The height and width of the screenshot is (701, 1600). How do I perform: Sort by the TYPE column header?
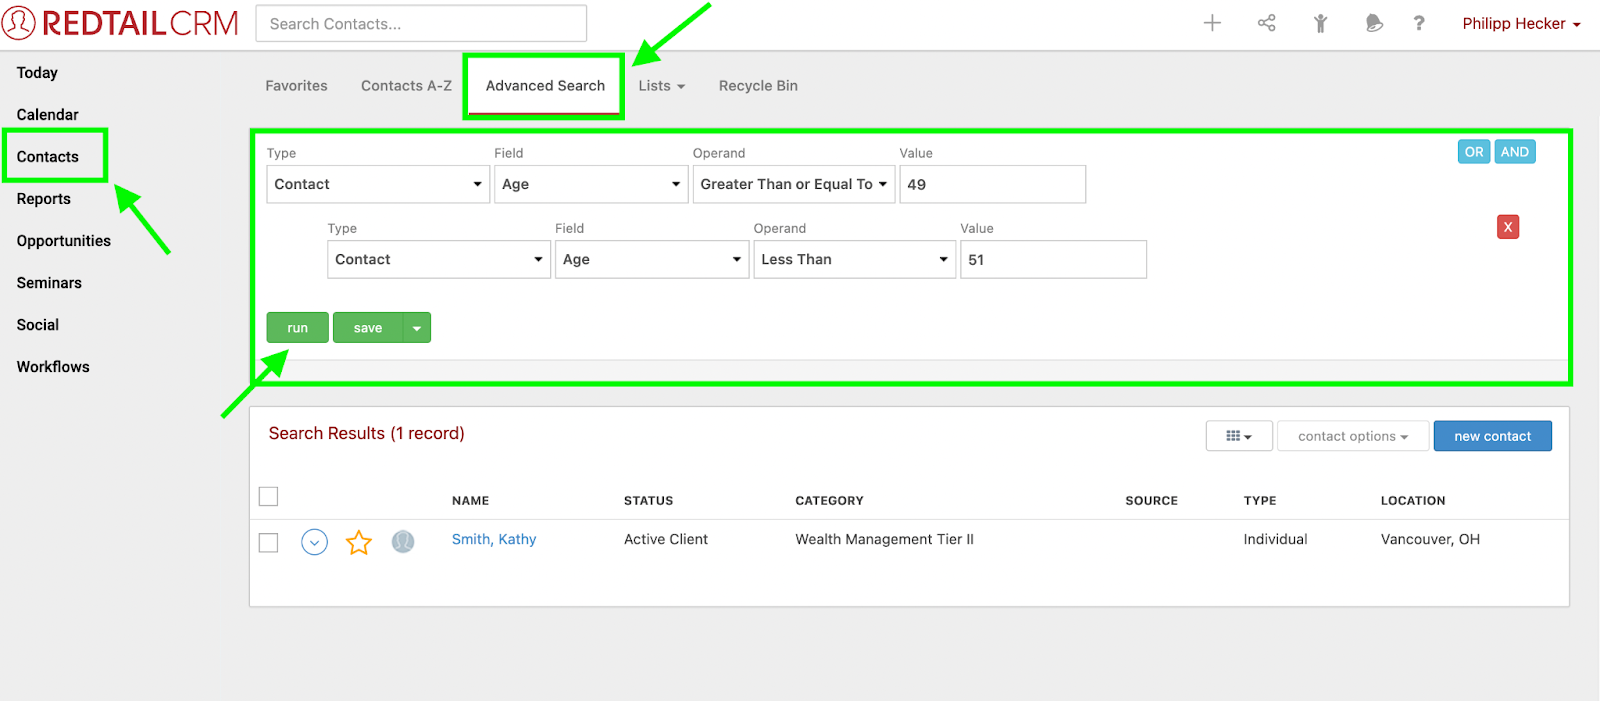(1260, 501)
